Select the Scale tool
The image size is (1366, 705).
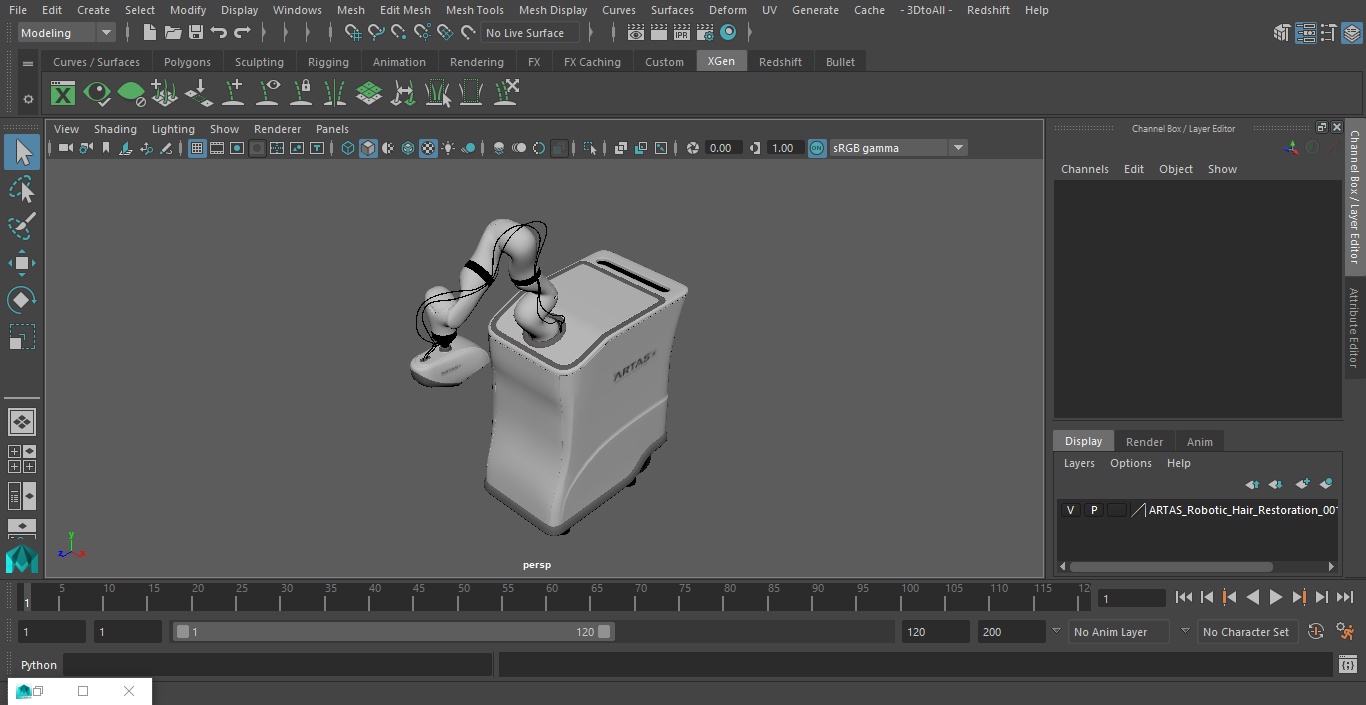(22, 337)
